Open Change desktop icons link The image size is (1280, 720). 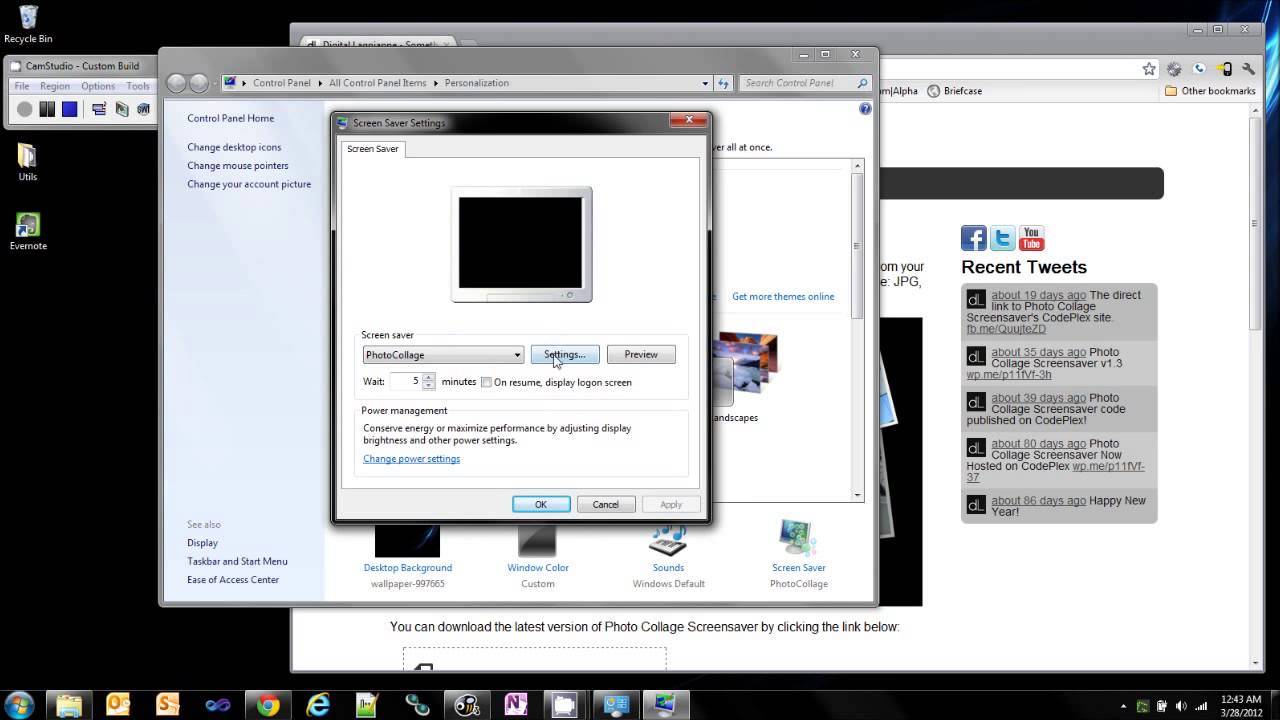[234, 147]
